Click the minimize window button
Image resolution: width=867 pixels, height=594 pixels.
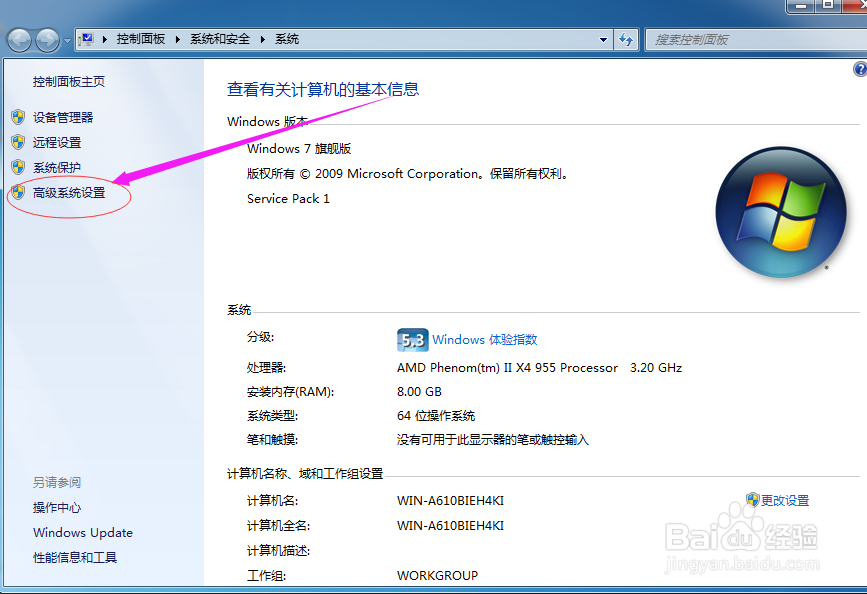[801, 6]
